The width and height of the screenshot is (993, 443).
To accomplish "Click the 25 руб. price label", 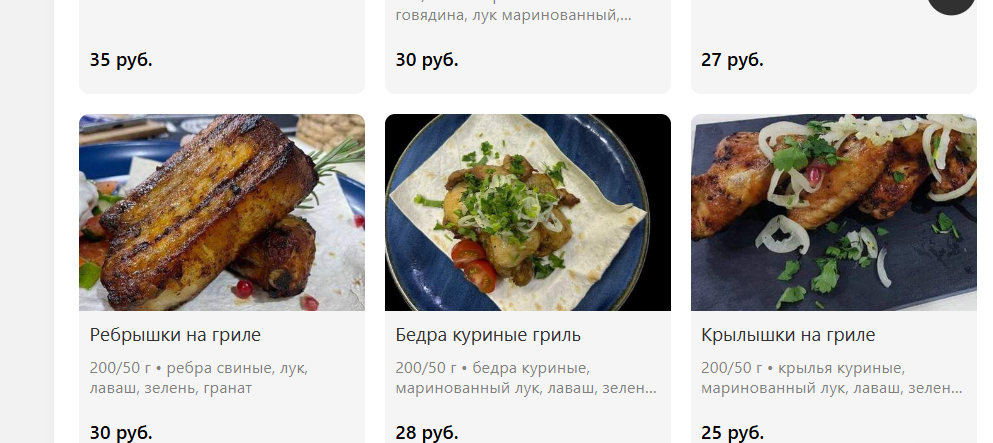I will point(732,433).
